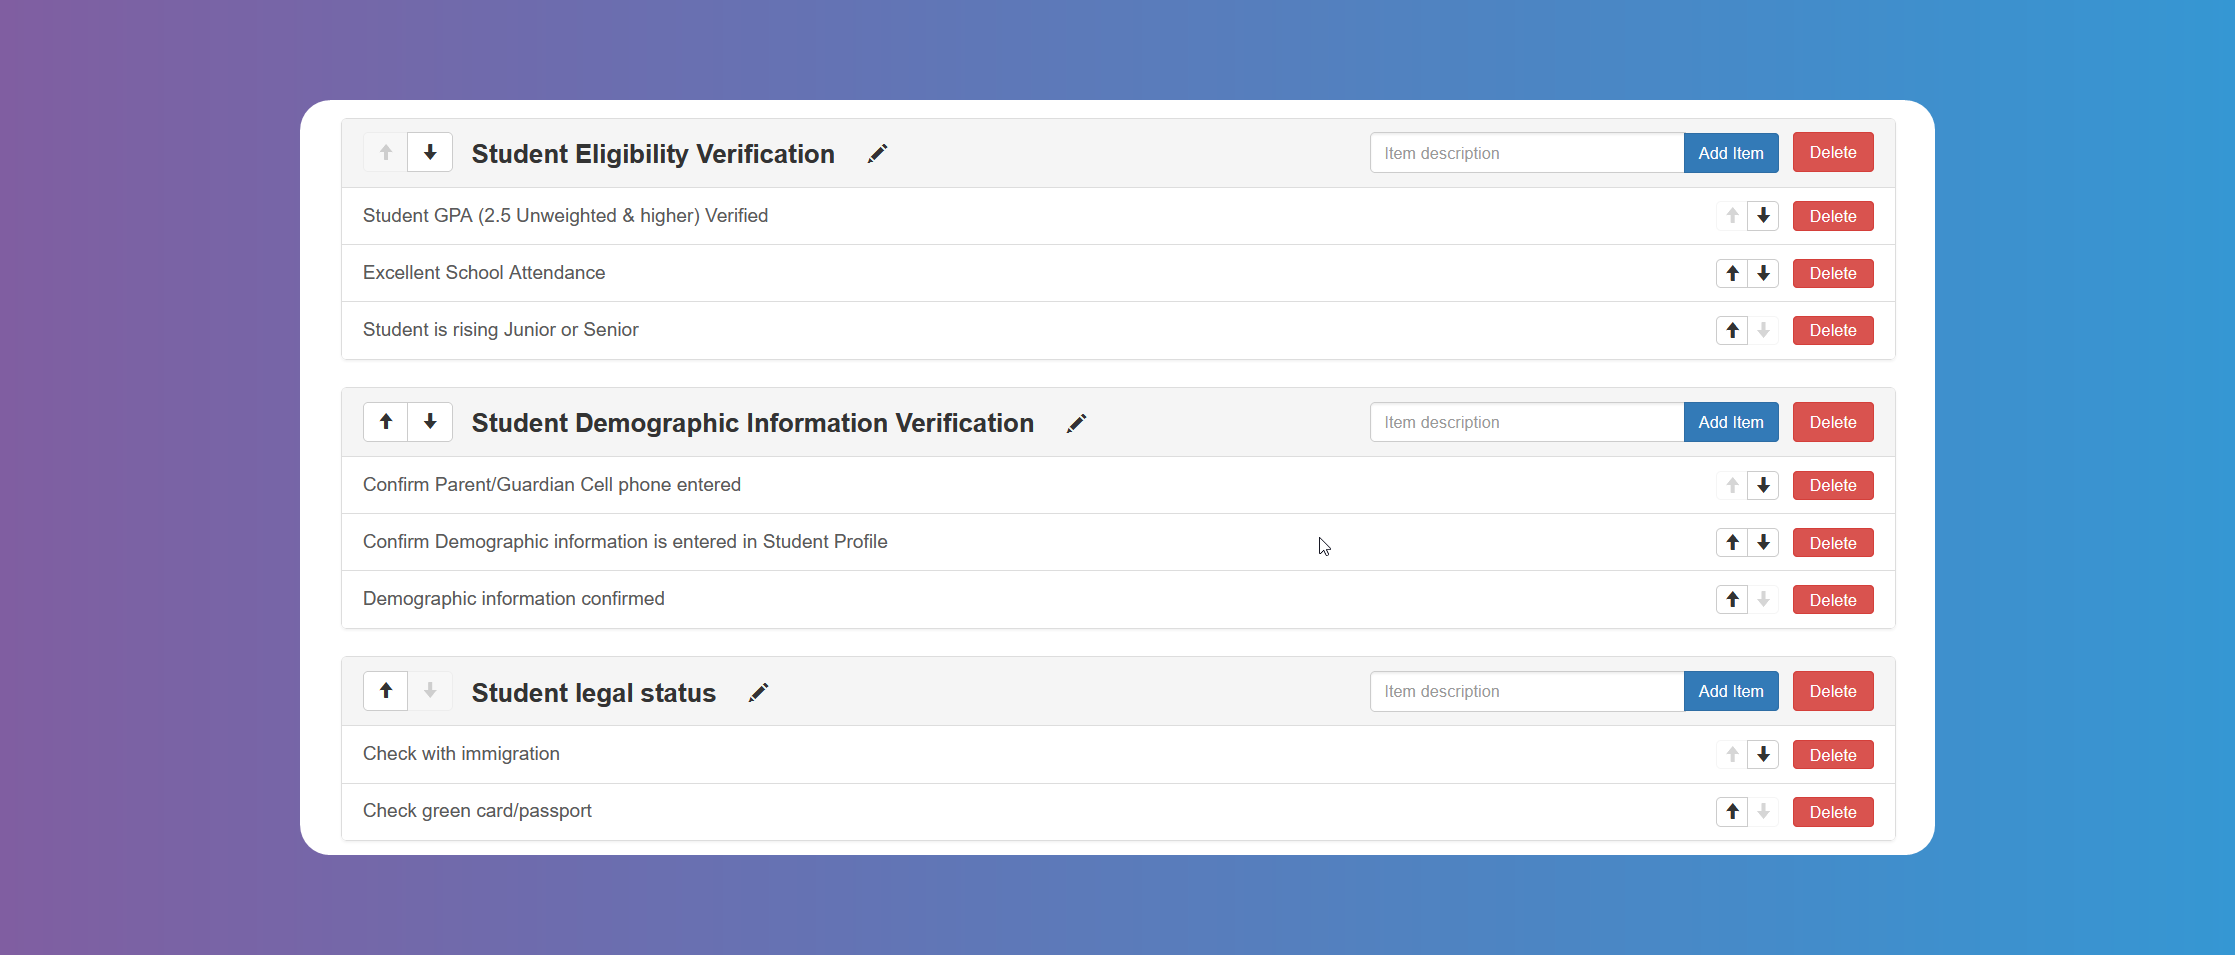
Task: Delete the Student is rising Junior or Senior item
Action: pos(1832,330)
